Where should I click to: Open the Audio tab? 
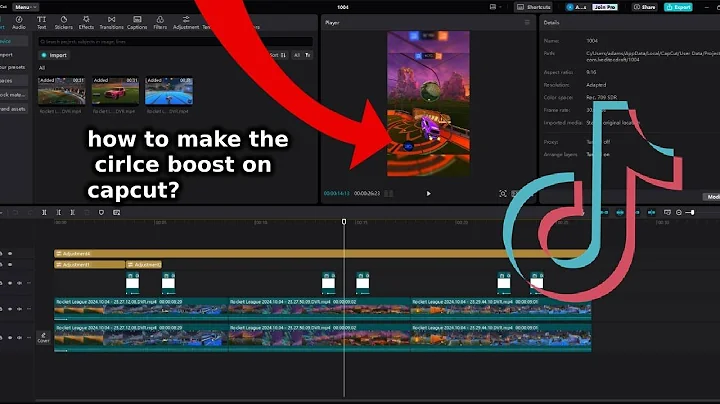19,22
